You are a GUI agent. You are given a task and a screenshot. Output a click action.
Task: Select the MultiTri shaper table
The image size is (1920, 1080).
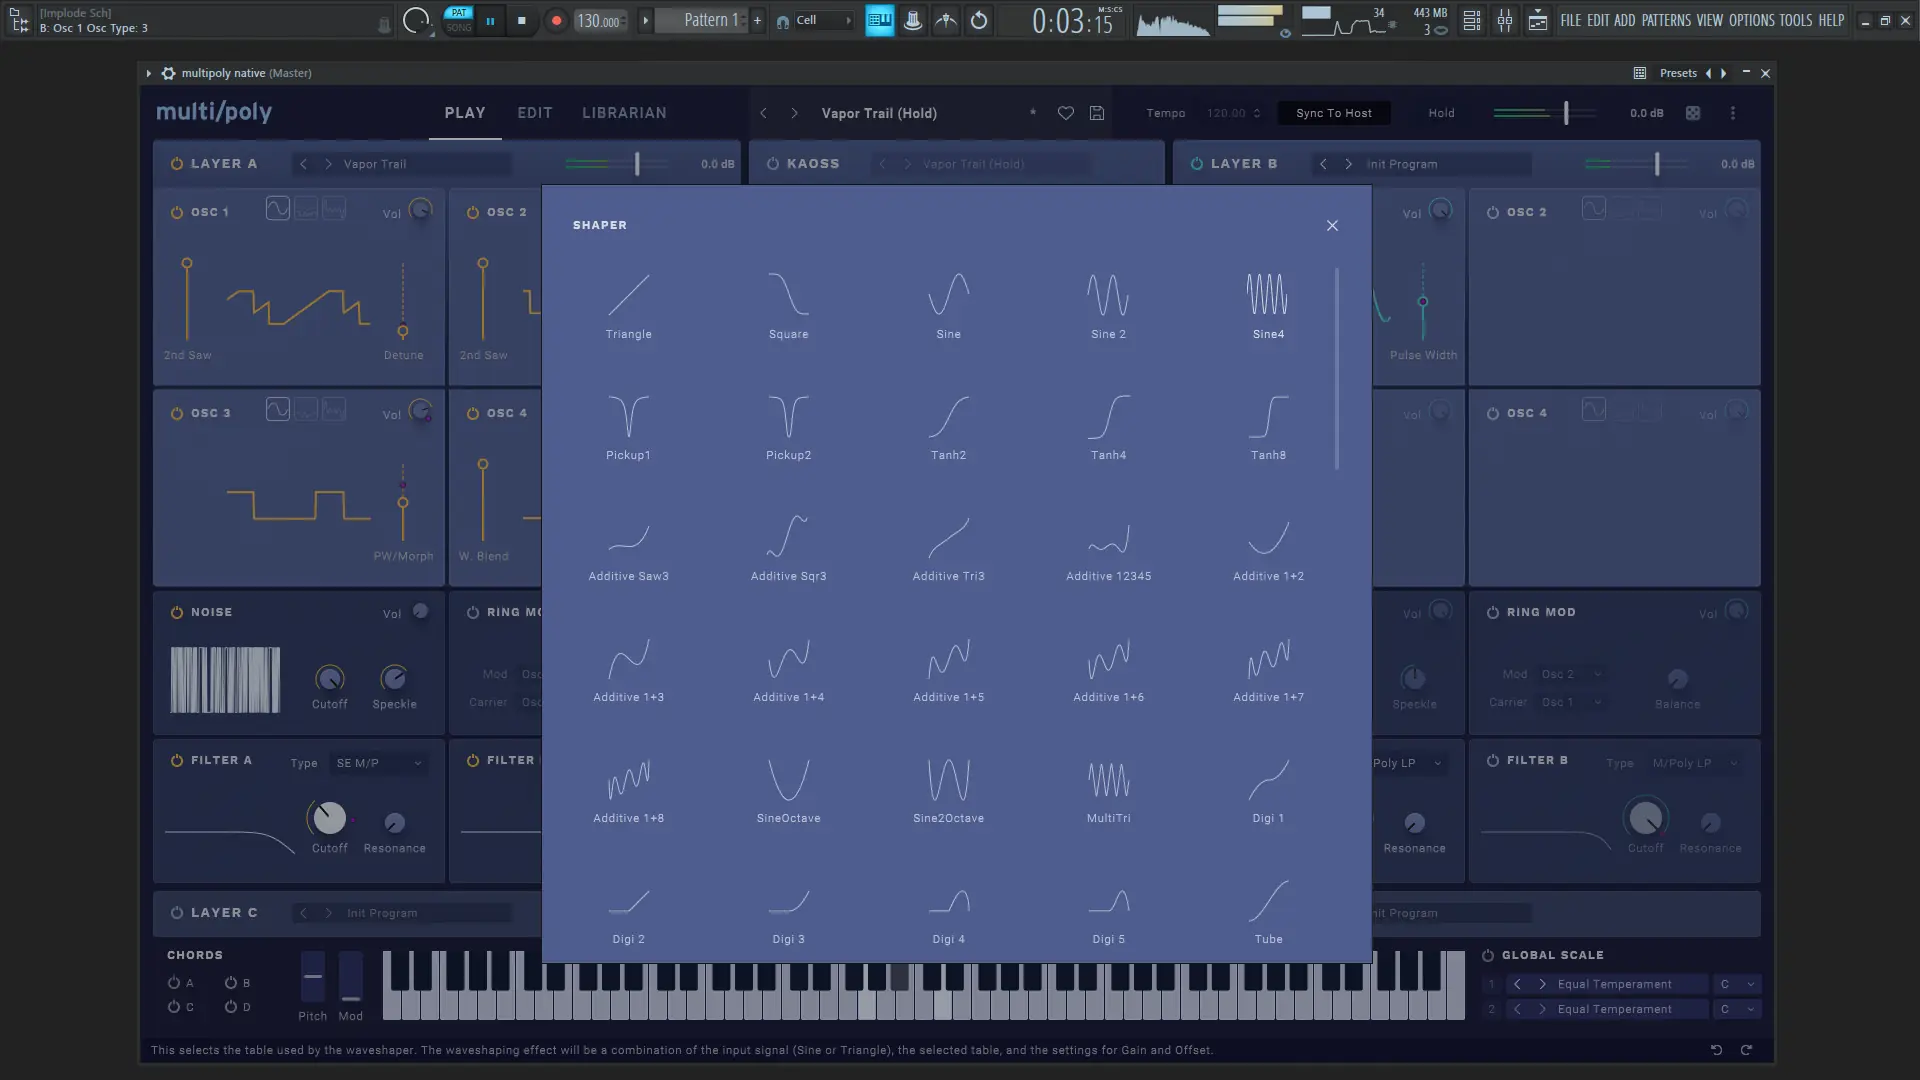pos(1108,781)
